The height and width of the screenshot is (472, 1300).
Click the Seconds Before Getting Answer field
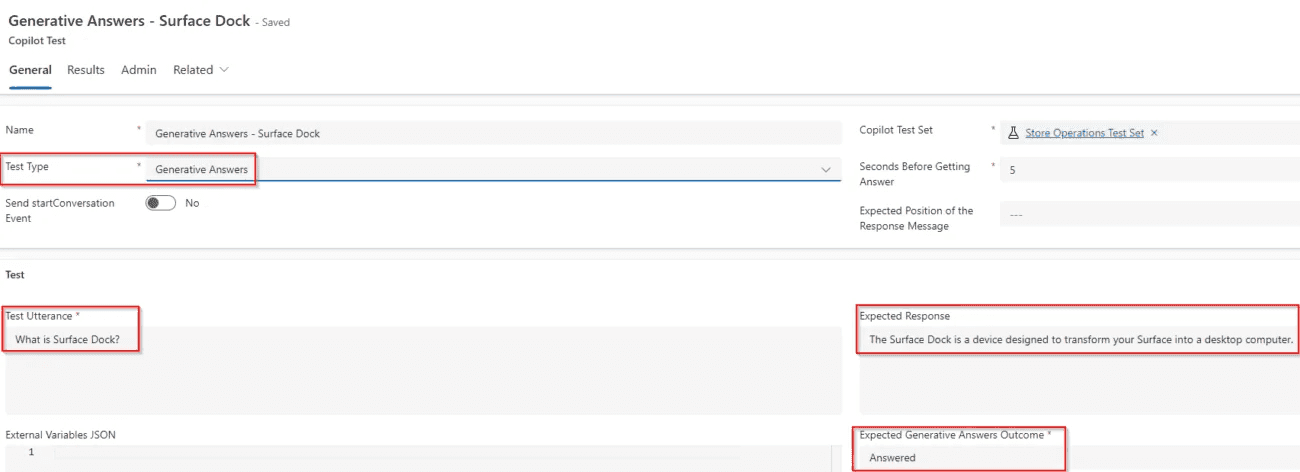click(x=1149, y=170)
